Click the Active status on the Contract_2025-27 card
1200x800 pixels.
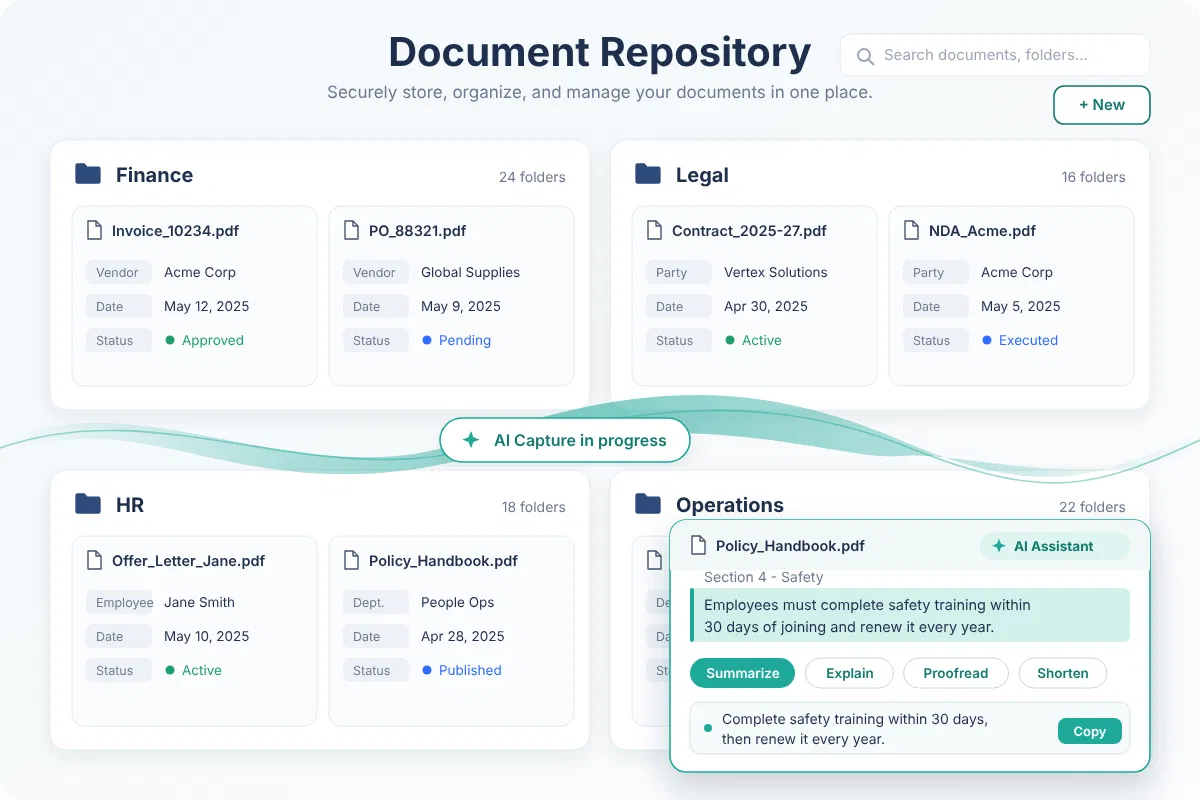pyautogui.click(x=754, y=340)
